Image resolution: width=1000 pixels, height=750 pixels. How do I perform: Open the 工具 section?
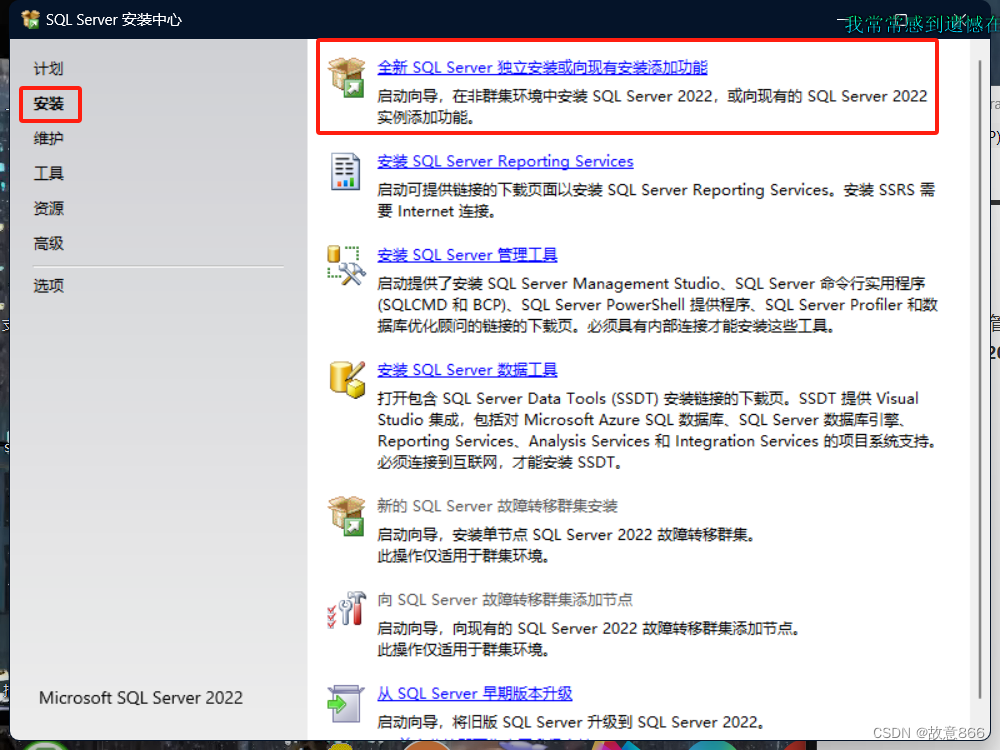(x=48, y=174)
